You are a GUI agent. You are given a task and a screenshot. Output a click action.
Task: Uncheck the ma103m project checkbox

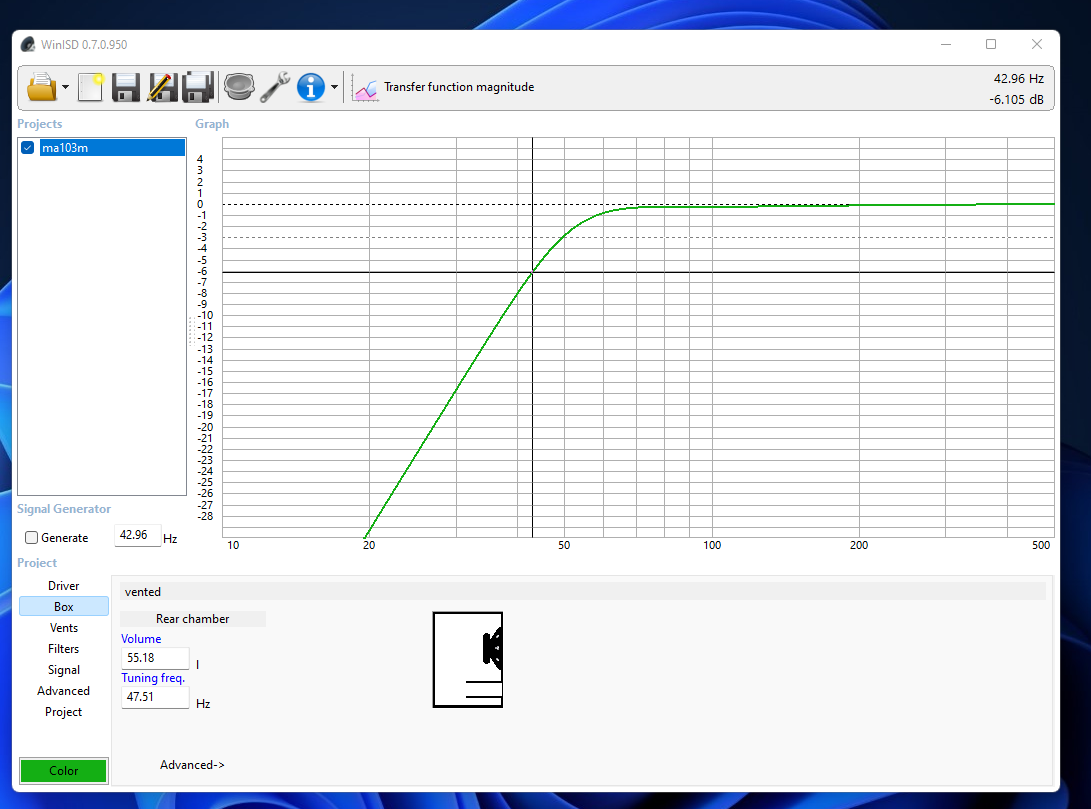coord(28,147)
